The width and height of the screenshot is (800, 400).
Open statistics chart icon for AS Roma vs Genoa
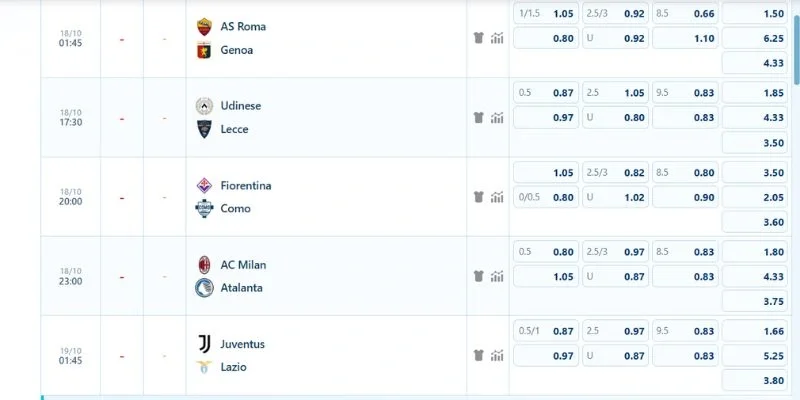click(497, 38)
